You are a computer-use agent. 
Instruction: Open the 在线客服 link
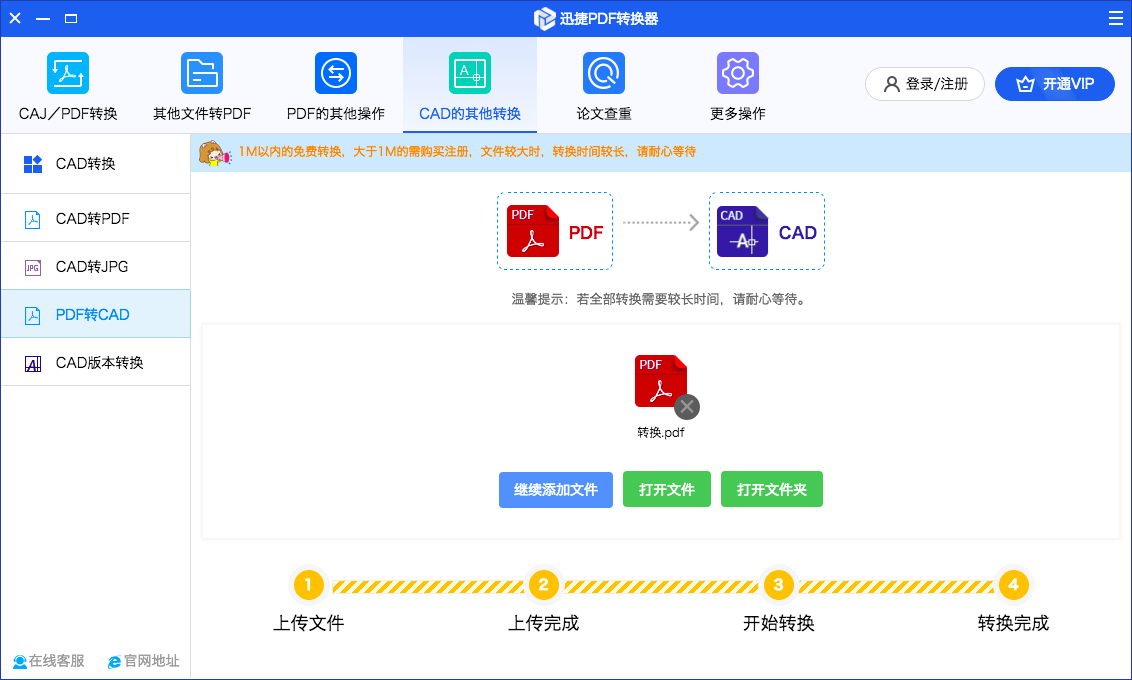point(48,661)
